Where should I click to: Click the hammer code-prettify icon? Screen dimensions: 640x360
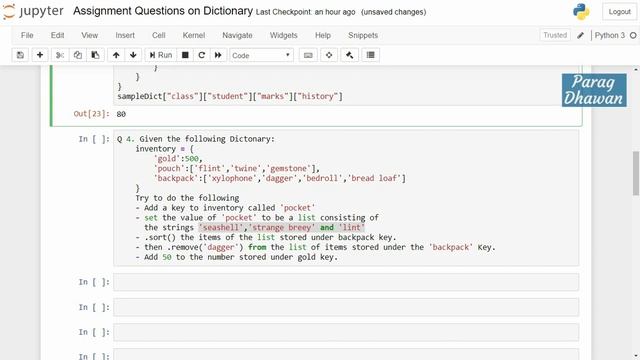pos(349,55)
